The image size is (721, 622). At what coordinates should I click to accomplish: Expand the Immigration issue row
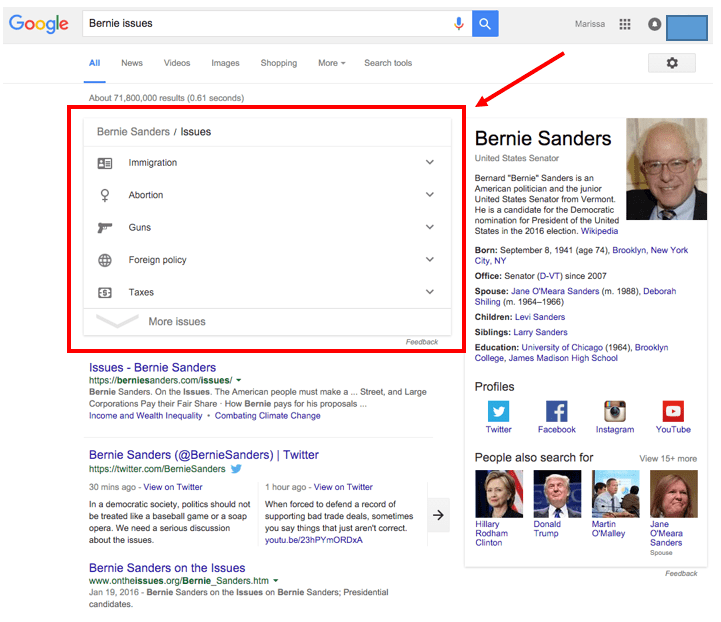[267, 163]
